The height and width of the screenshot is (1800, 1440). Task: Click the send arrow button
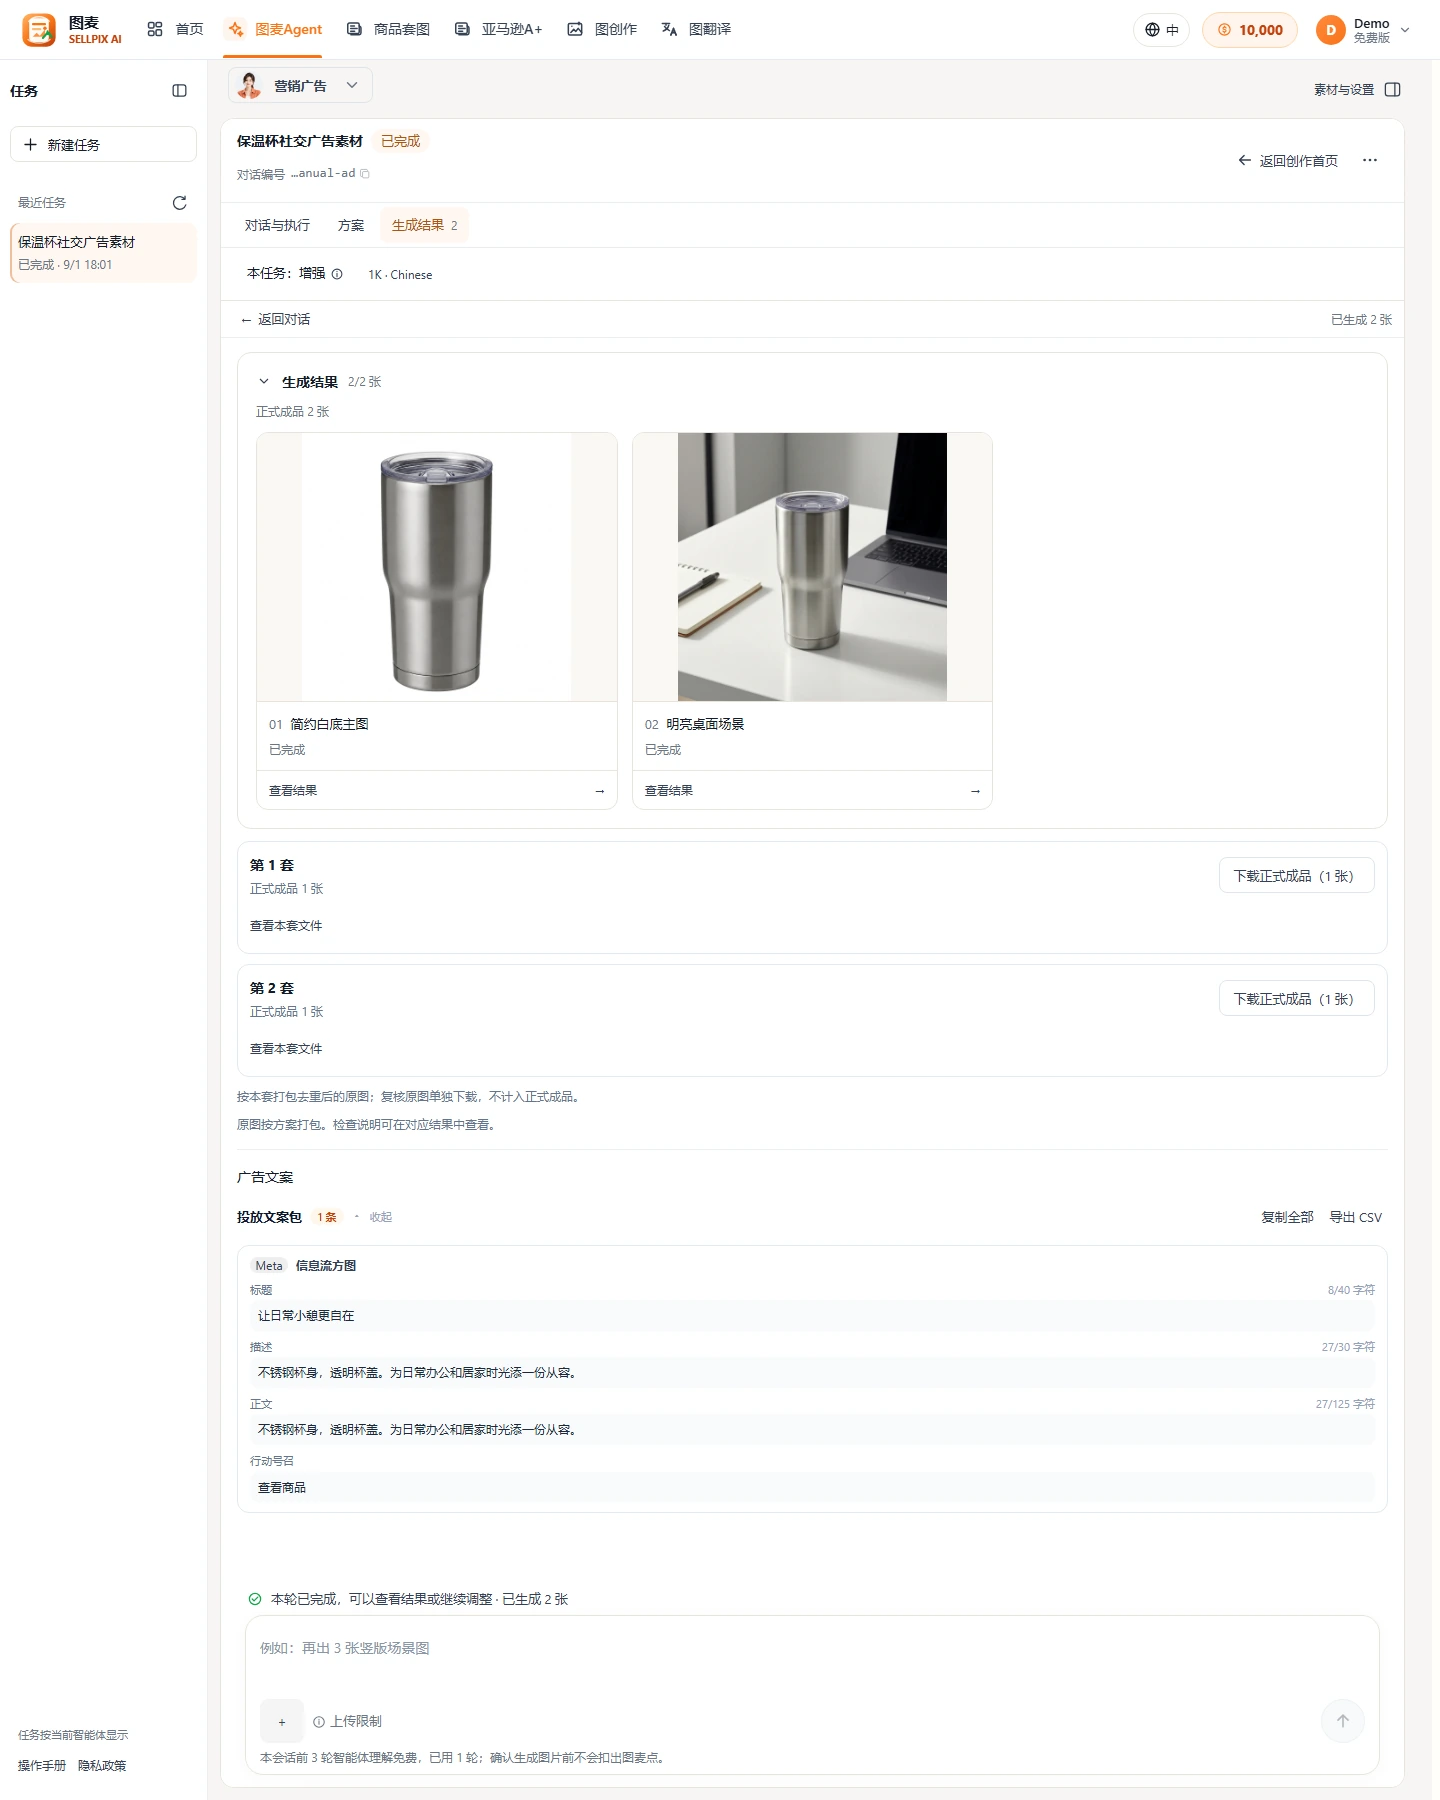click(1343, 1721)
